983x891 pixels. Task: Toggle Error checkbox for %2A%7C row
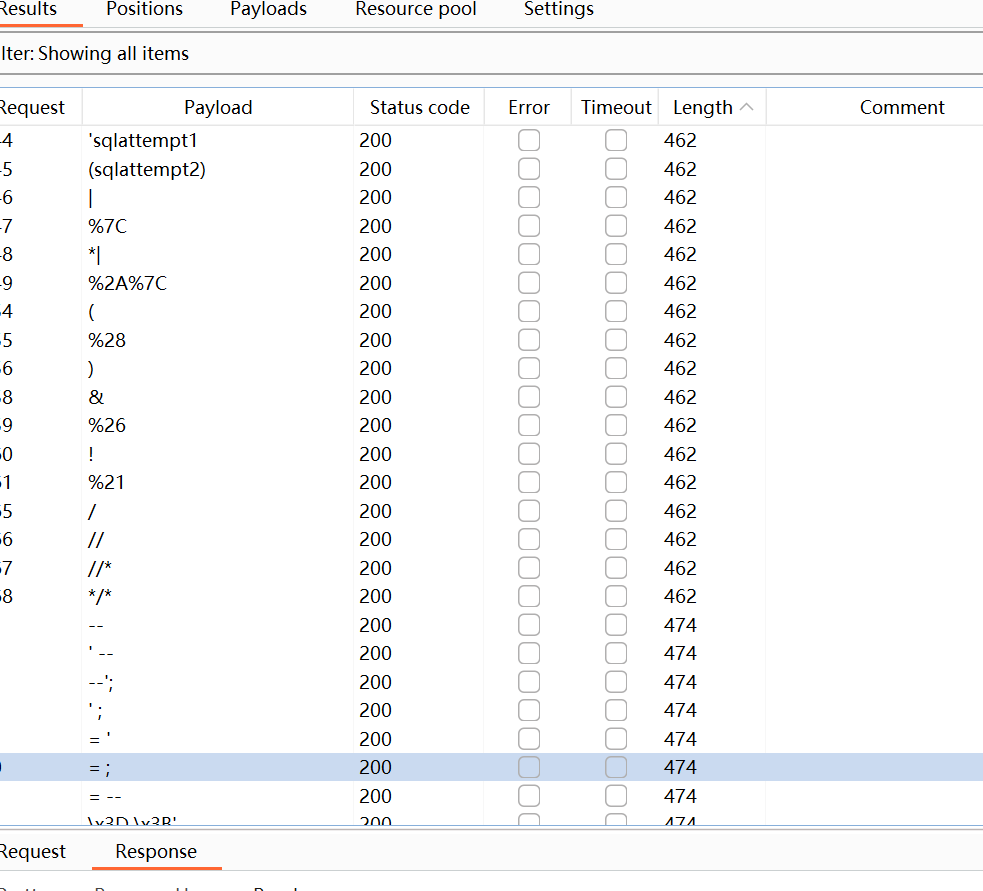point(529,283)
